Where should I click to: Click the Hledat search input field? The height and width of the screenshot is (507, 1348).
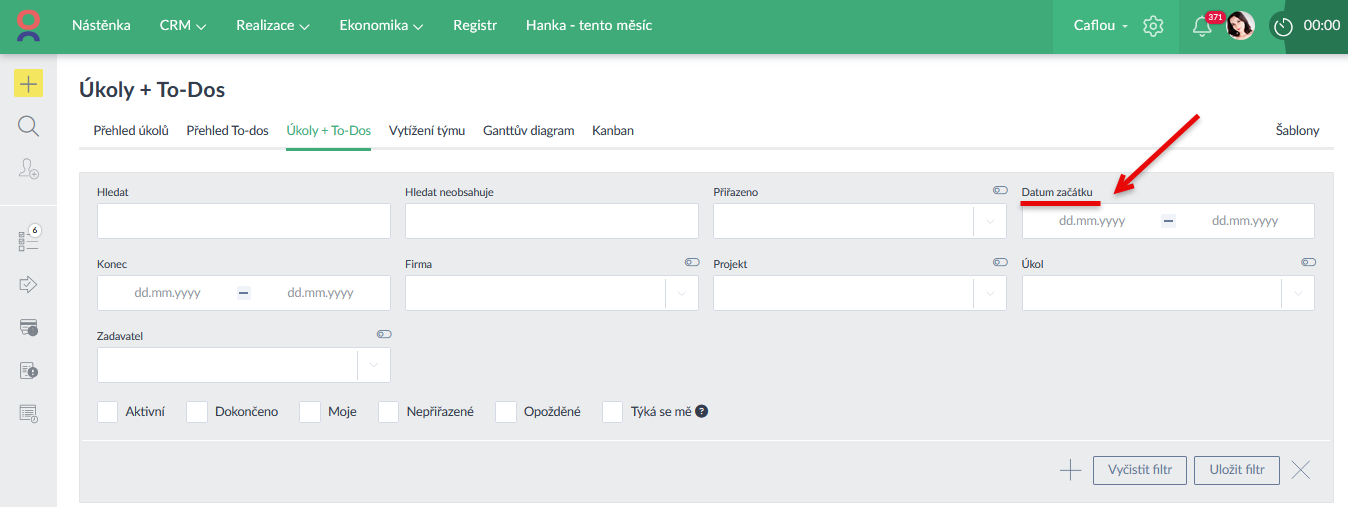pyautogui.click(x=244, y=221)
